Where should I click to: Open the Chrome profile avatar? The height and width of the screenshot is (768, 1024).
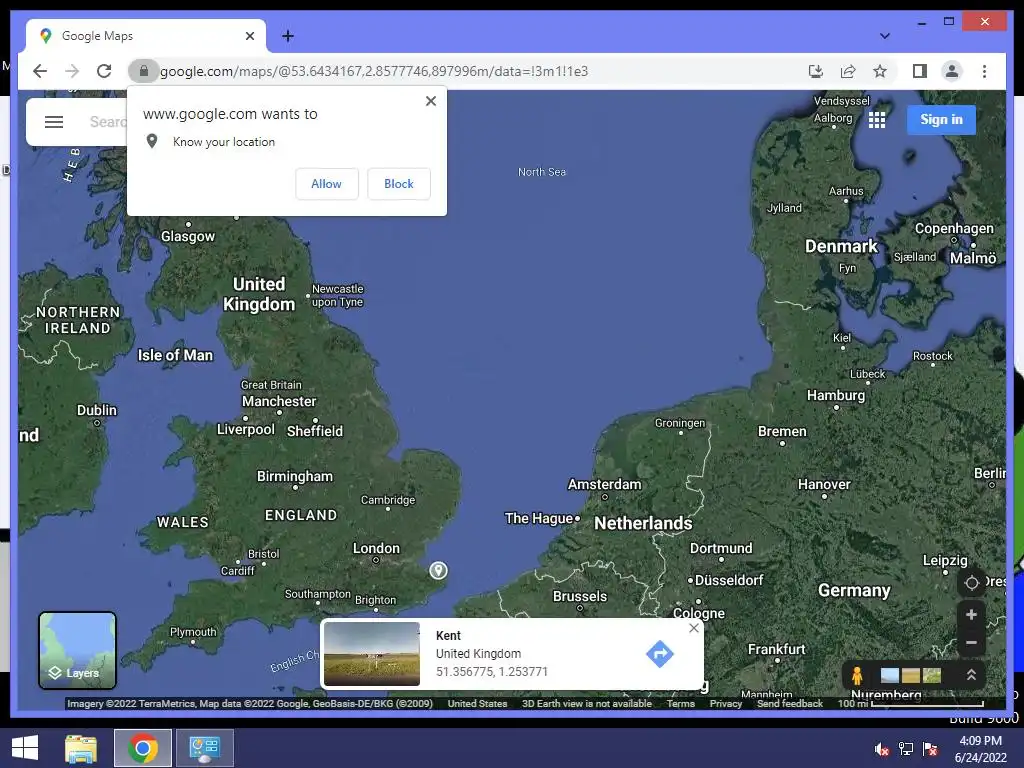point(952,71)
